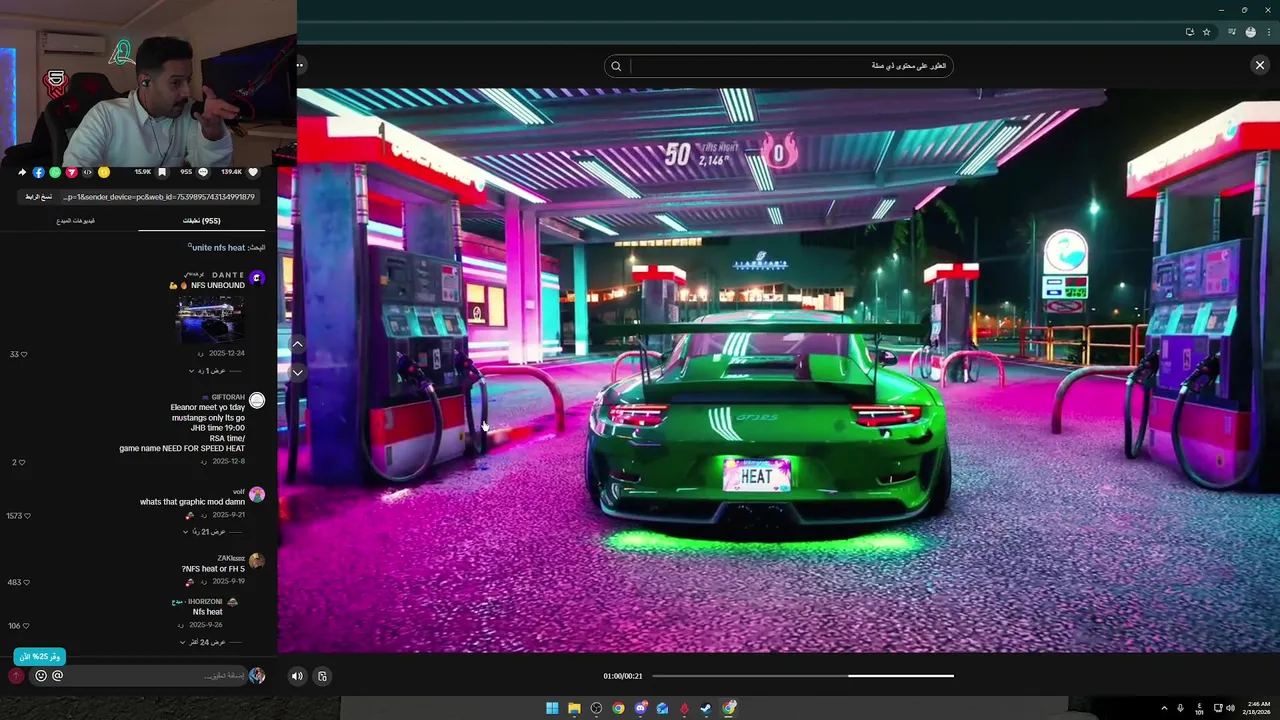Show hidden system tray icons
Image resolution: width=1280 pixels, height=720 pixels.
[1164, 708]
